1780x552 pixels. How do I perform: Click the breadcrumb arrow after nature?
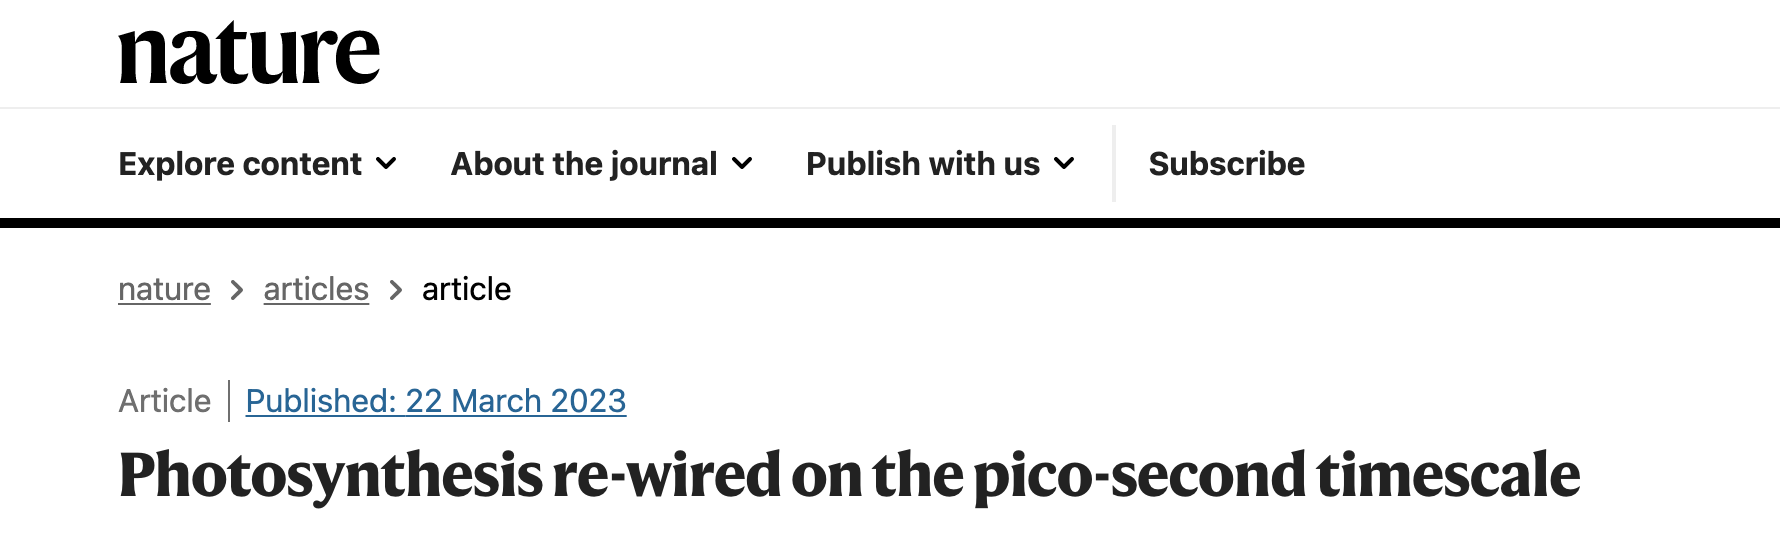click(237, 290)
